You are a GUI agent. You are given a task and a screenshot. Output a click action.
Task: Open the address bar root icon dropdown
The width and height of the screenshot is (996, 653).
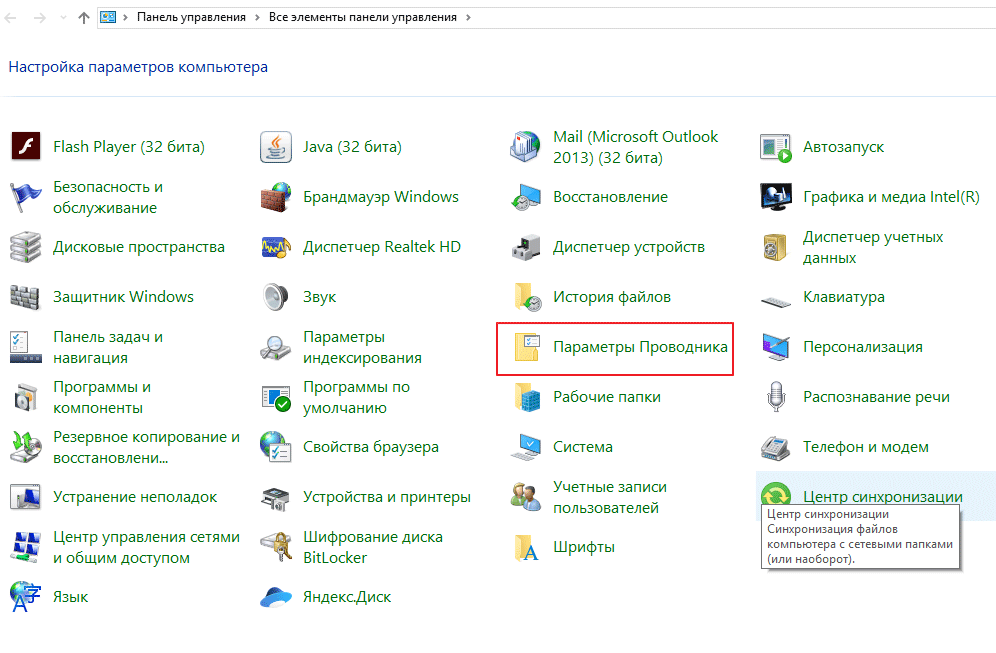(x=124, y=17)
